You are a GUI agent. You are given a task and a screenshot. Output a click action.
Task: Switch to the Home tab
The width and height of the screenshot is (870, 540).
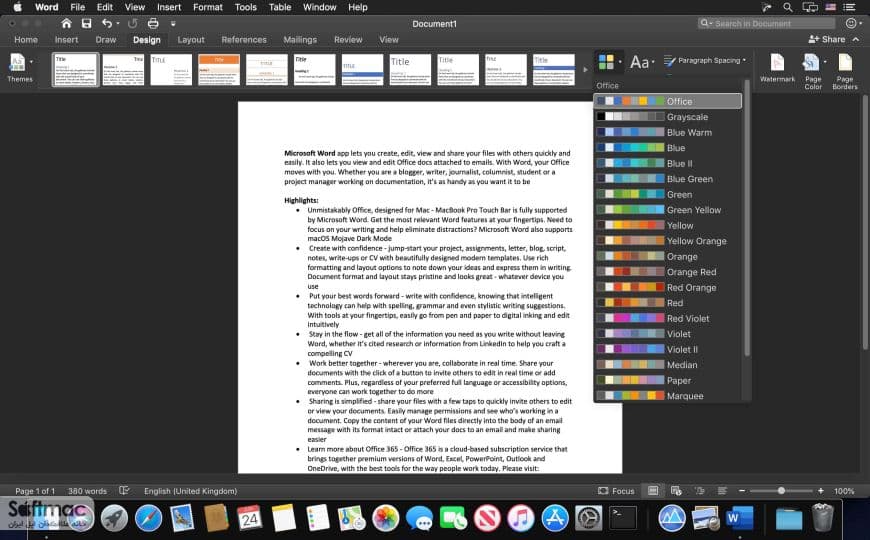coord(26,39)
